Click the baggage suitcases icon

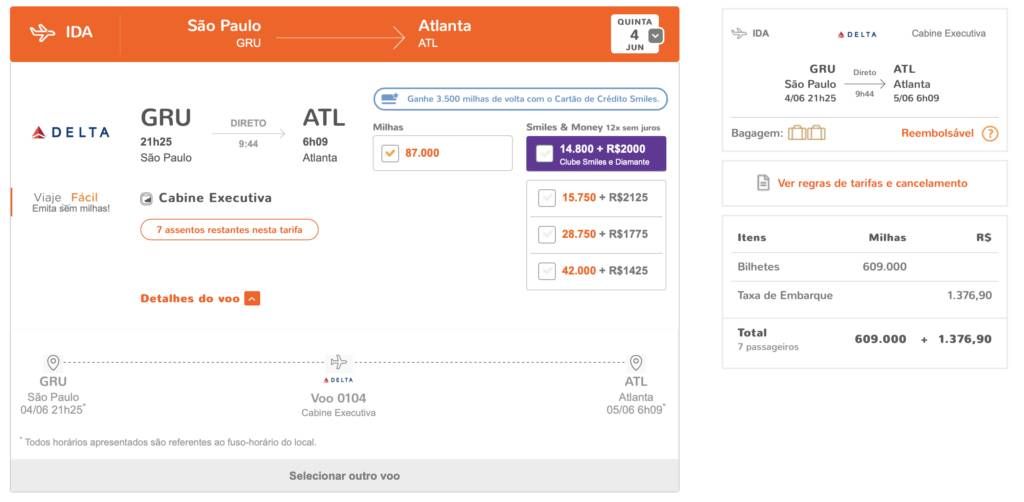click(x=807, y=133)
